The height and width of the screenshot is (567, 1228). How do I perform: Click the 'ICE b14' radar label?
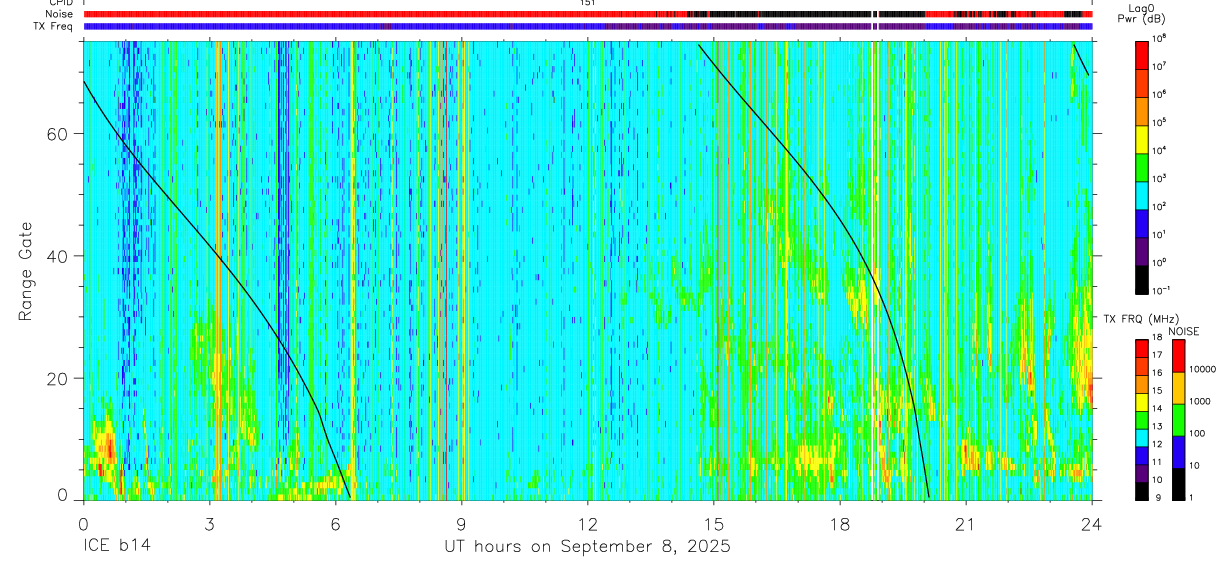(x=115, y=547)
